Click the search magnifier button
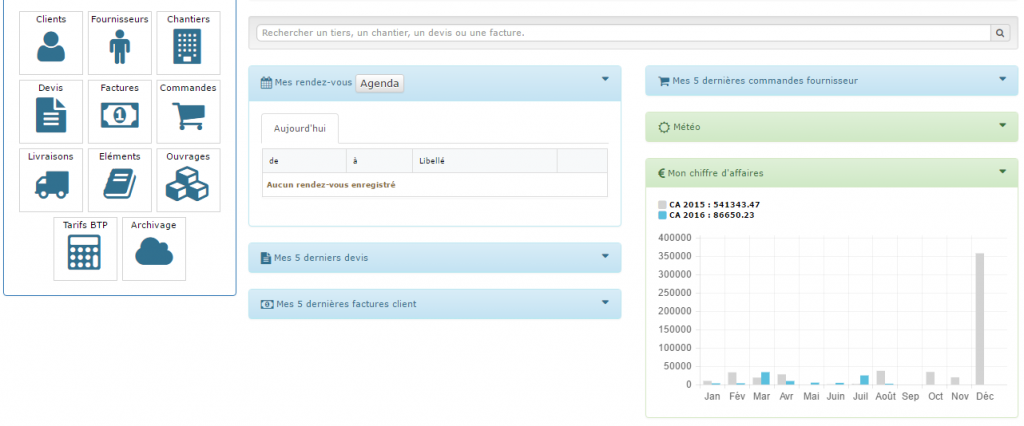The image size is (1024, 426). (1000, 33)
